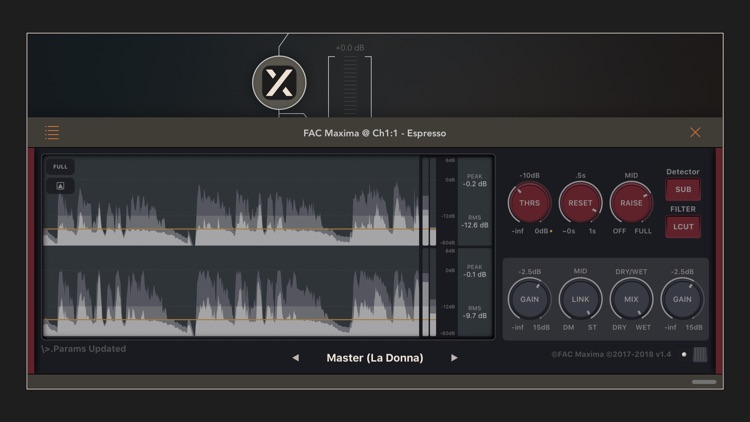Click the lower level meter bars

tap(429, 292)
